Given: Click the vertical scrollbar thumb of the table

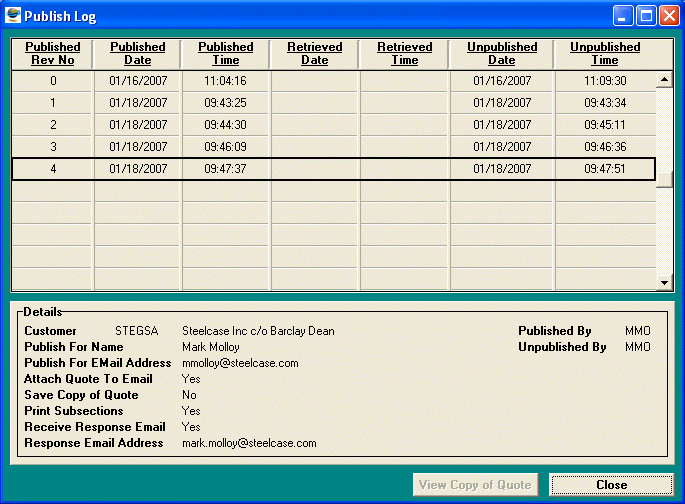Looking at the screenshot, I should coord(664,180).
